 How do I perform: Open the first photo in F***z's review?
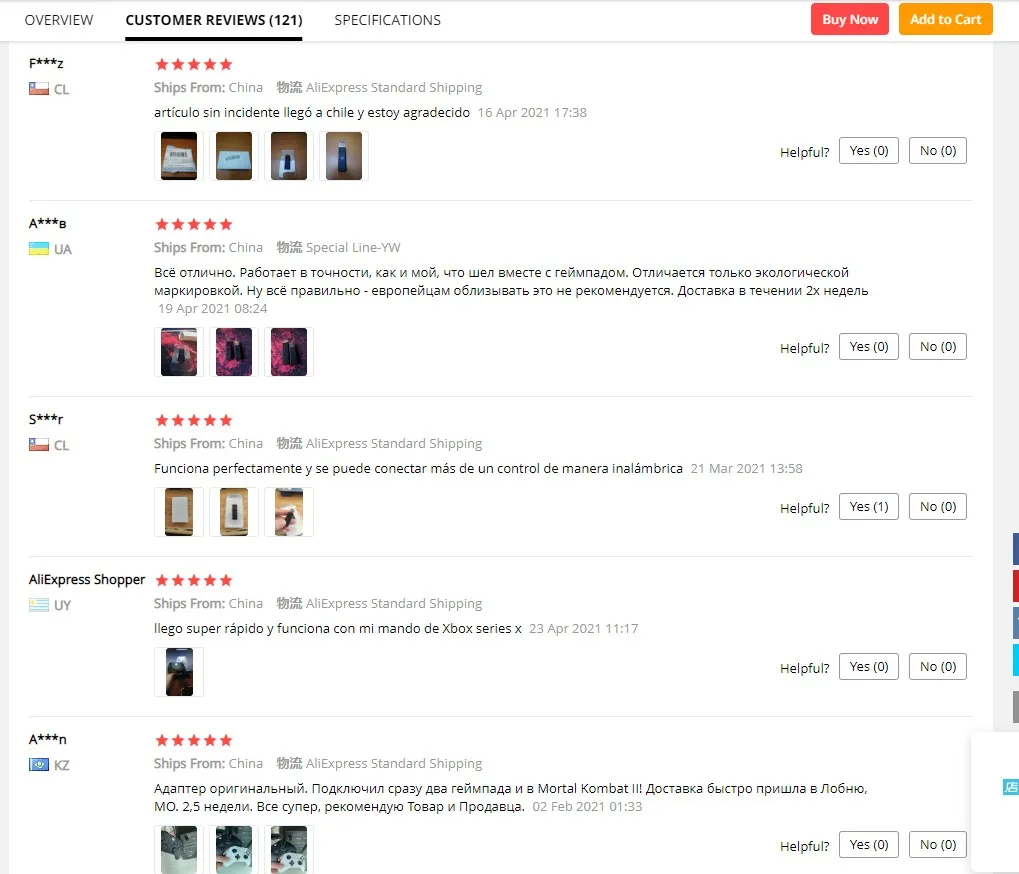point(179,156)
